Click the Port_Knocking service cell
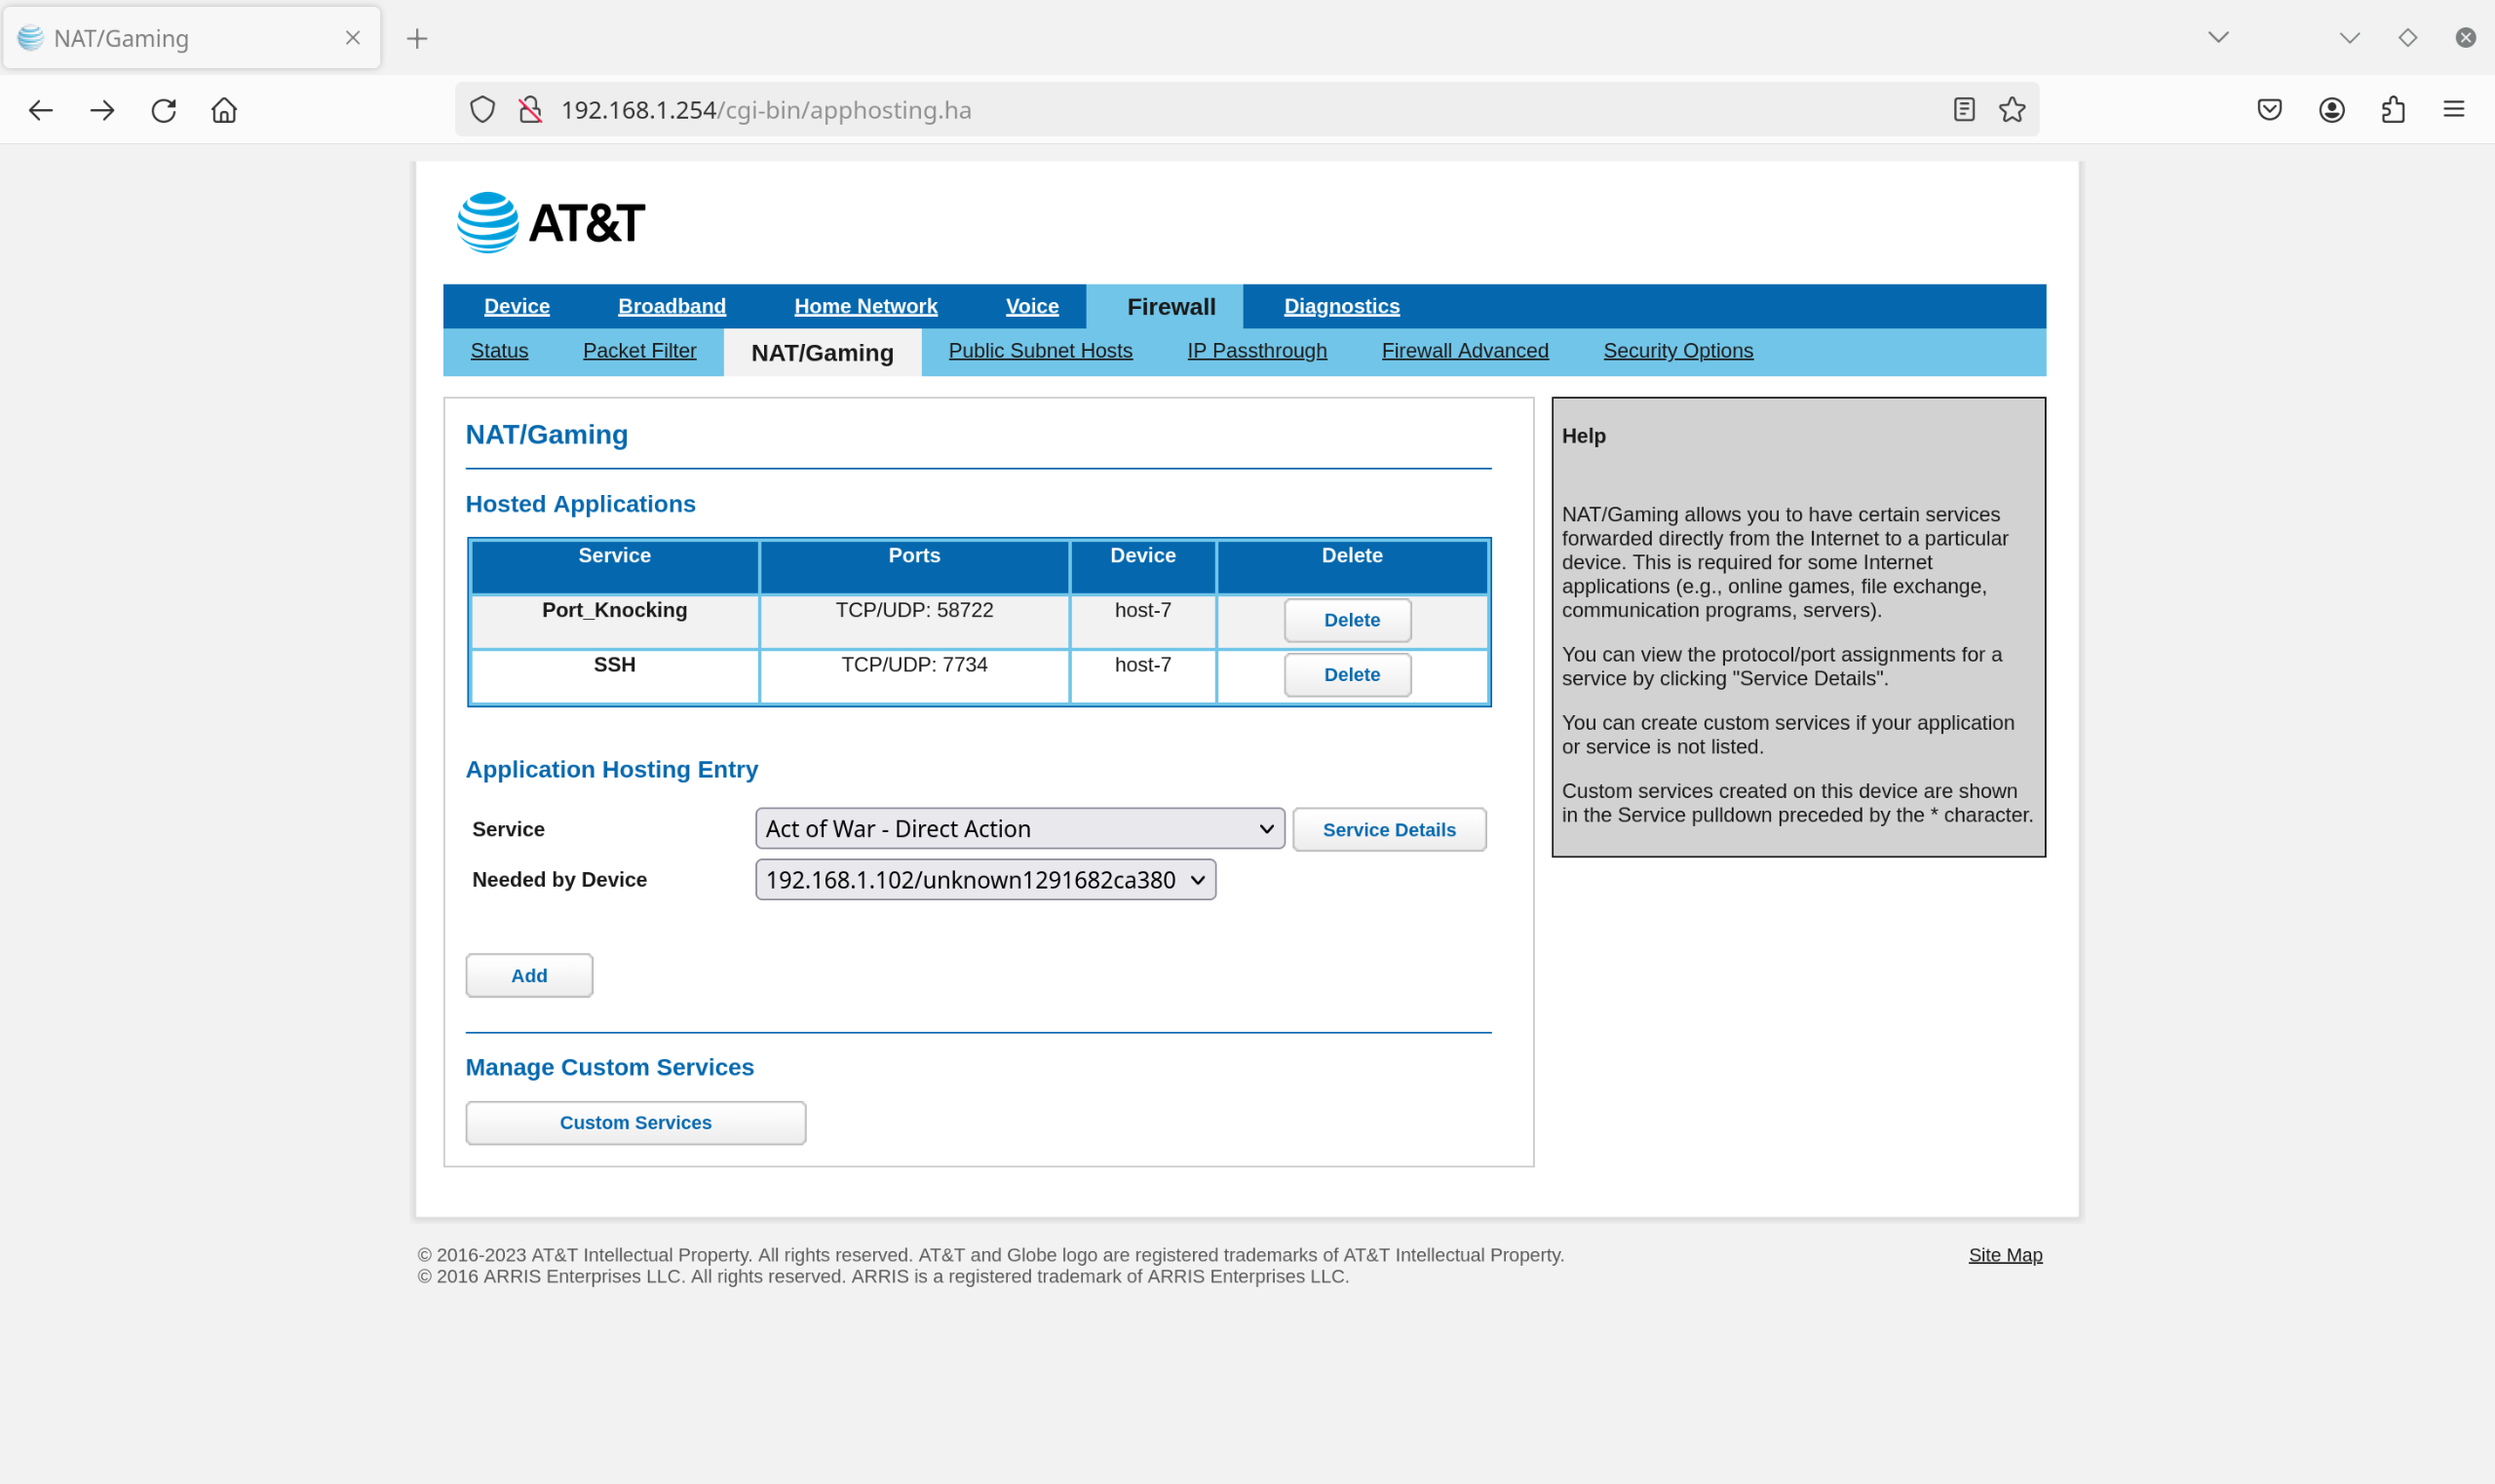Viewport: 2495px width, 1484px height. 615,621
